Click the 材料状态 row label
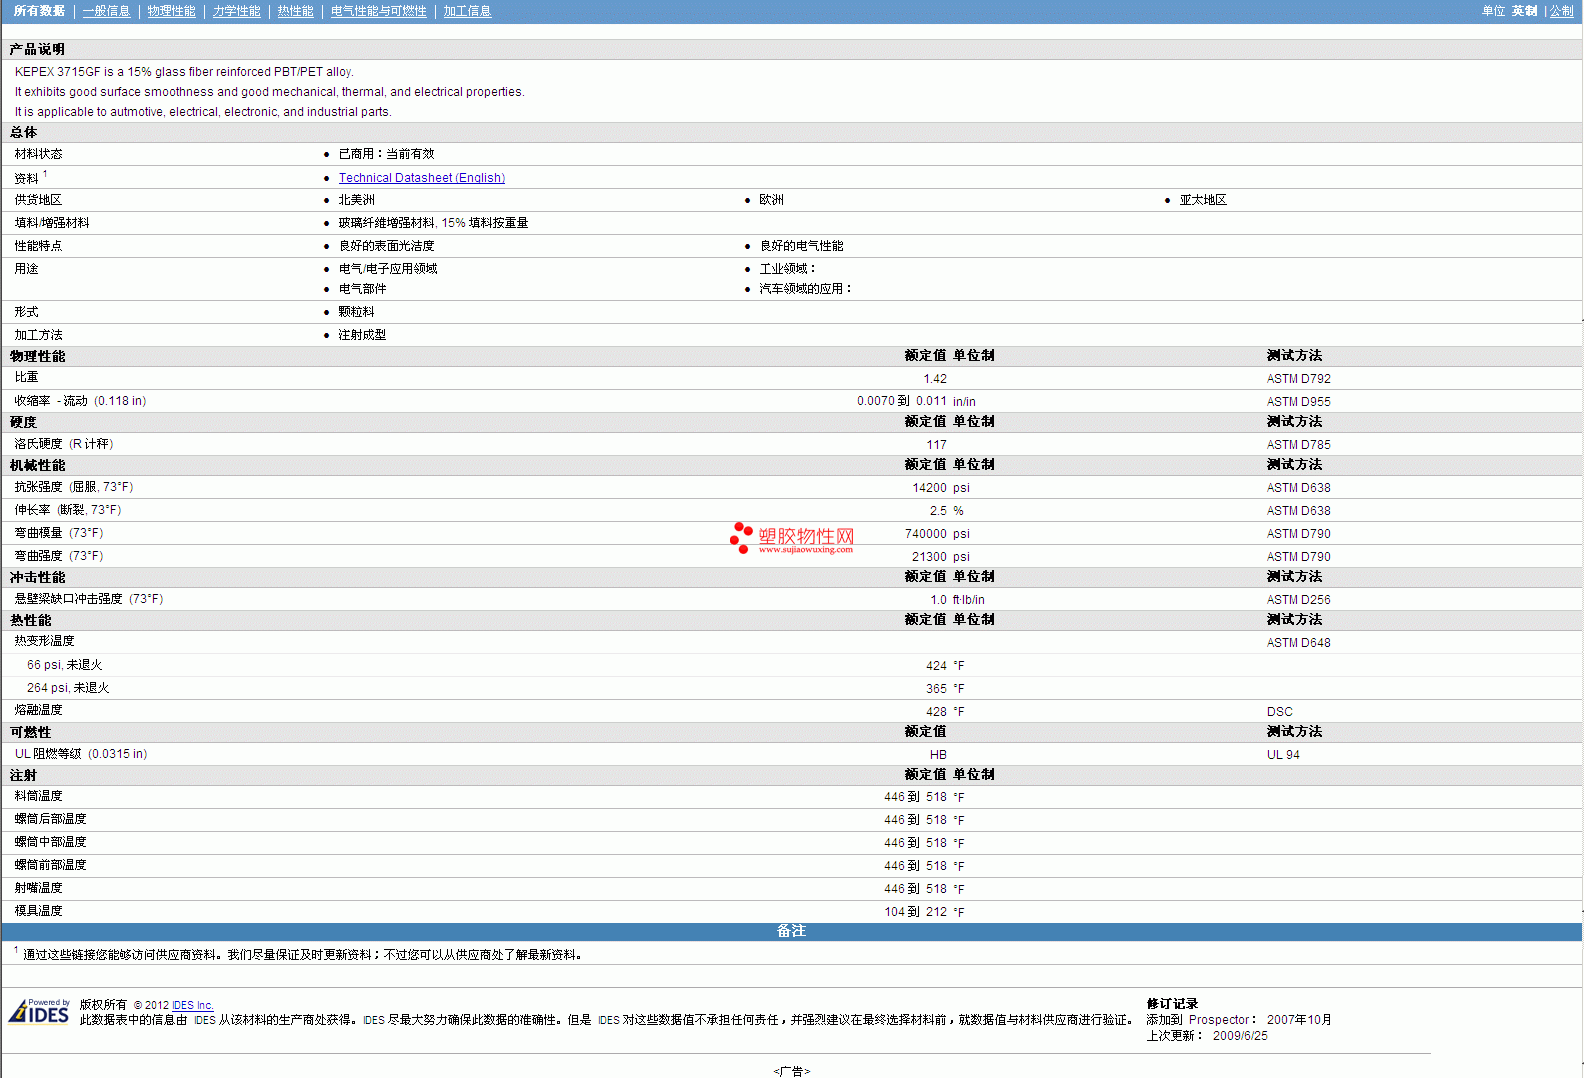This screenshot has width=1584, height=1078. 38,154
